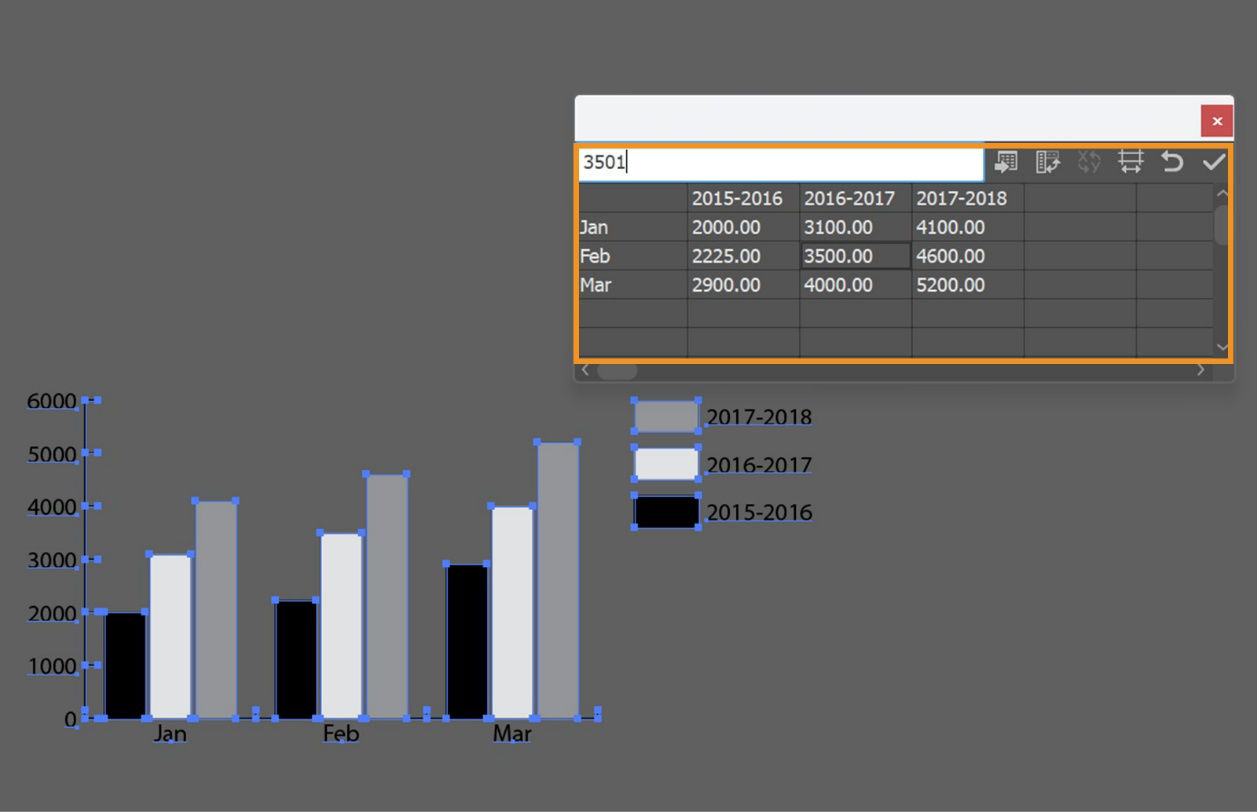Image resolution: width=1257 pixels, height=812 pixels.
Task: Select the tallest bar in the Mar group
Action: 557,580
